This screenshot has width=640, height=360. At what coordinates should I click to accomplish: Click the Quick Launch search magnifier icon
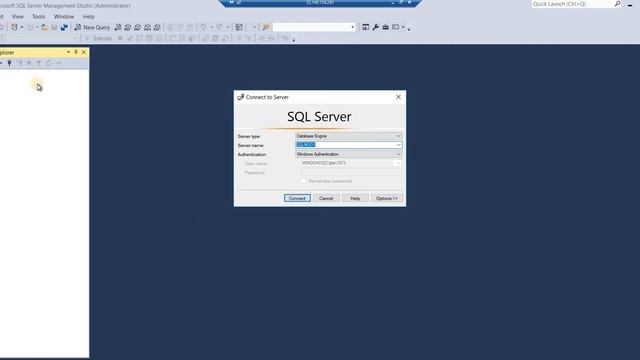tap(618, 4)
